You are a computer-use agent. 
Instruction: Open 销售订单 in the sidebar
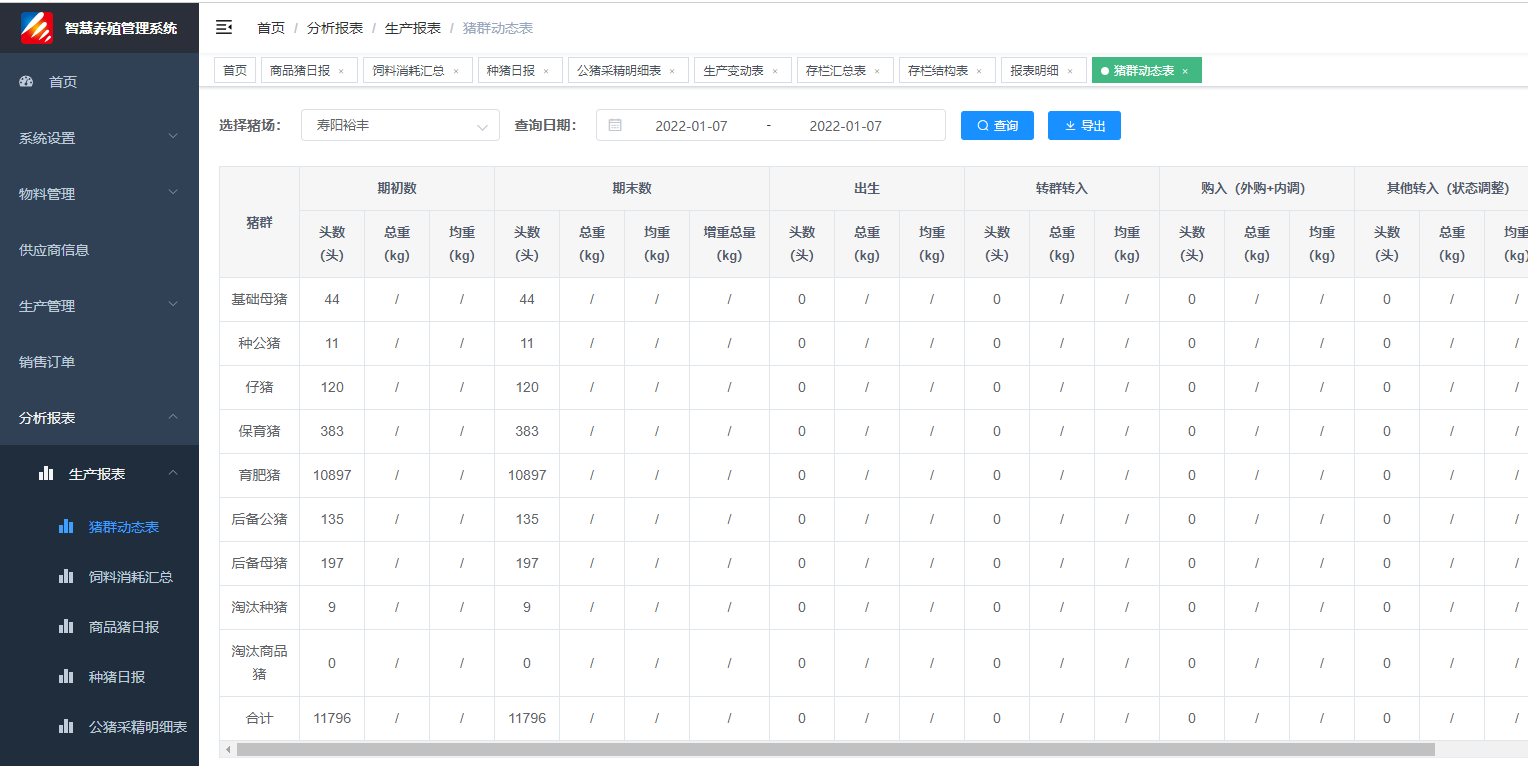pos(99,362)
